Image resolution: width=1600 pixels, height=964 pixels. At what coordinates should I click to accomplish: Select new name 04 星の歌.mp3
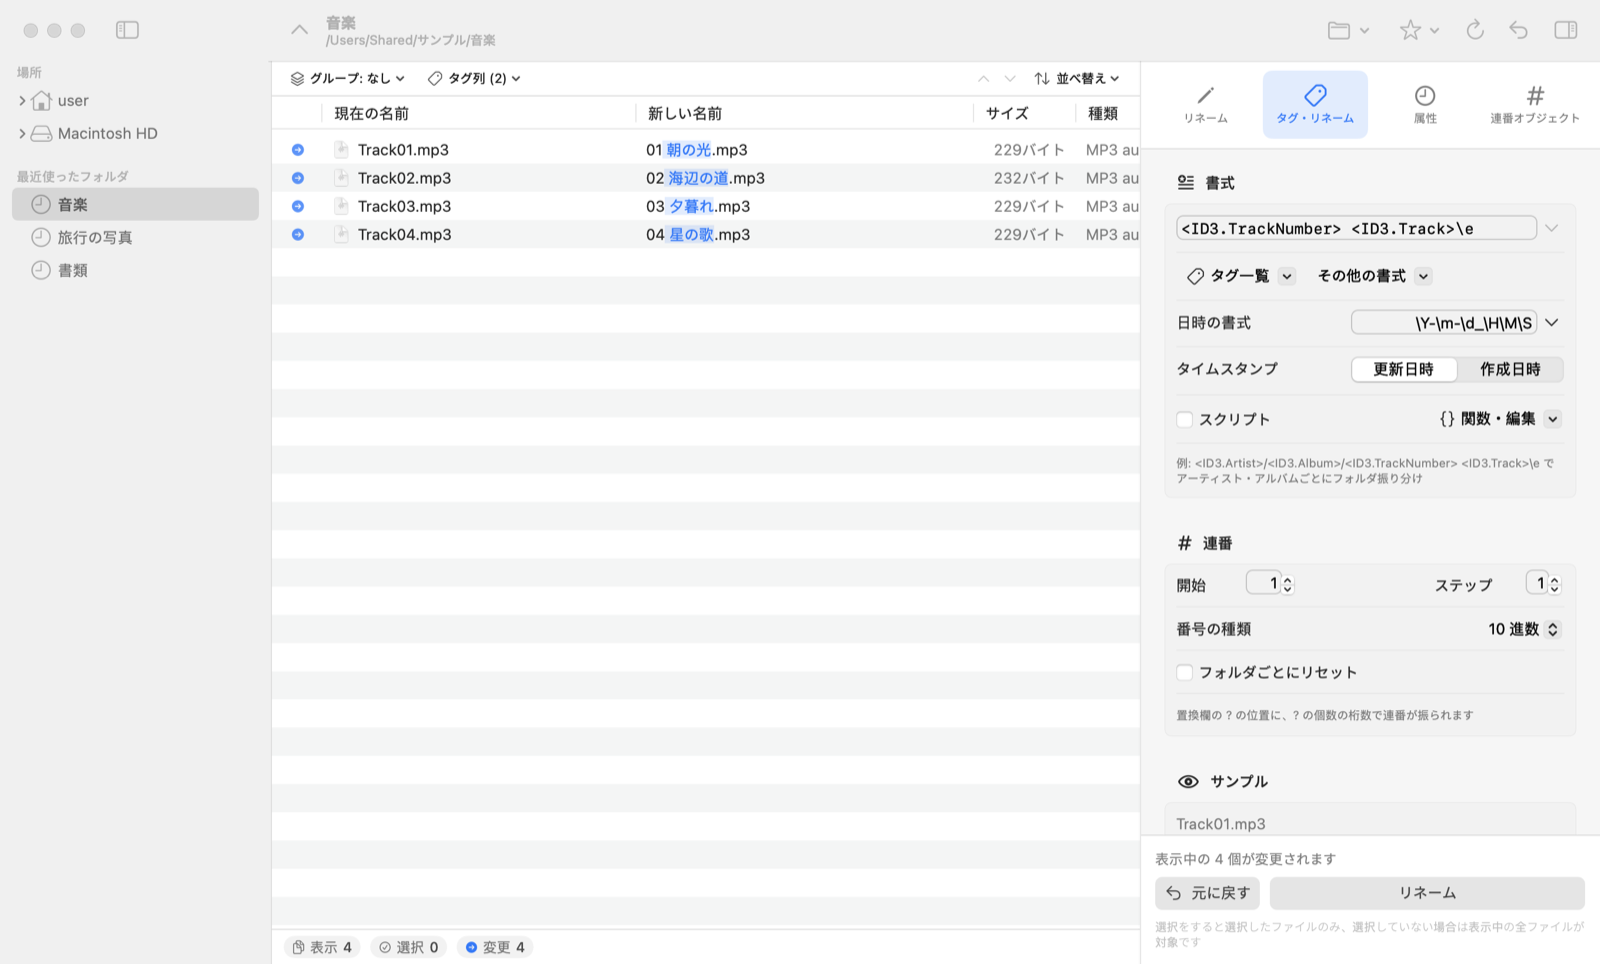[x=698, y=234]
